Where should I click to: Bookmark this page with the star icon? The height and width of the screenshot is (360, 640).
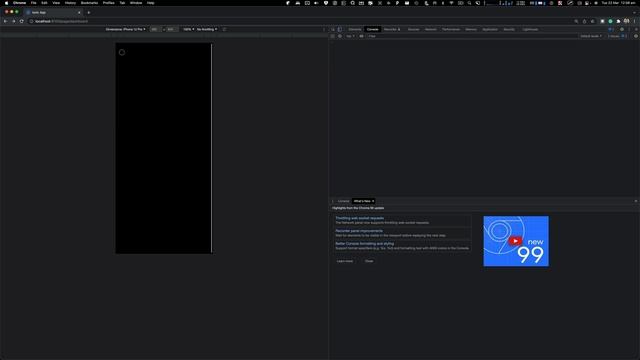[593, 21]
